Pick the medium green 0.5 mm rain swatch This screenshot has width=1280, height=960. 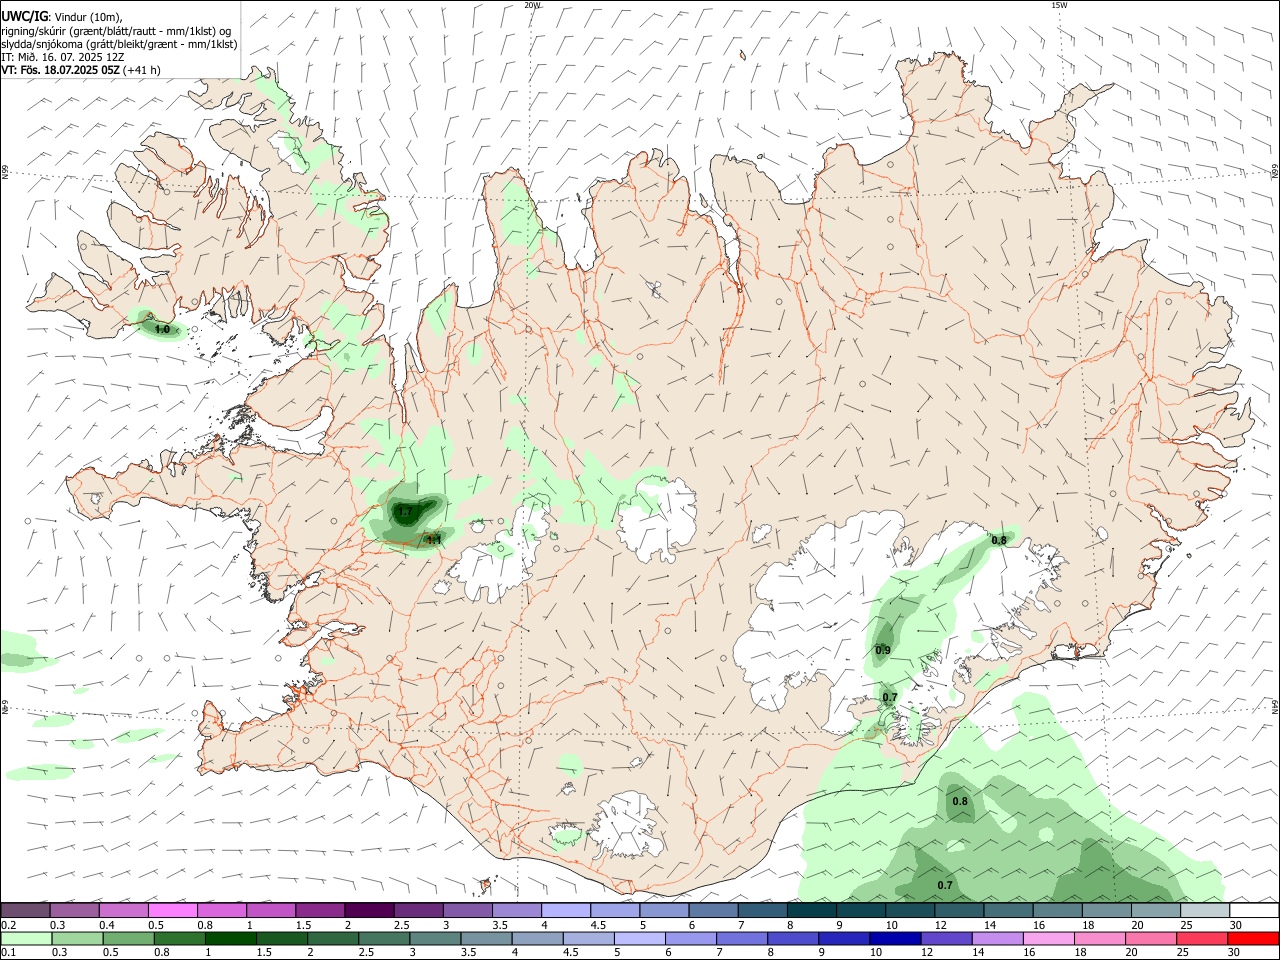click(x=128, y=938)
